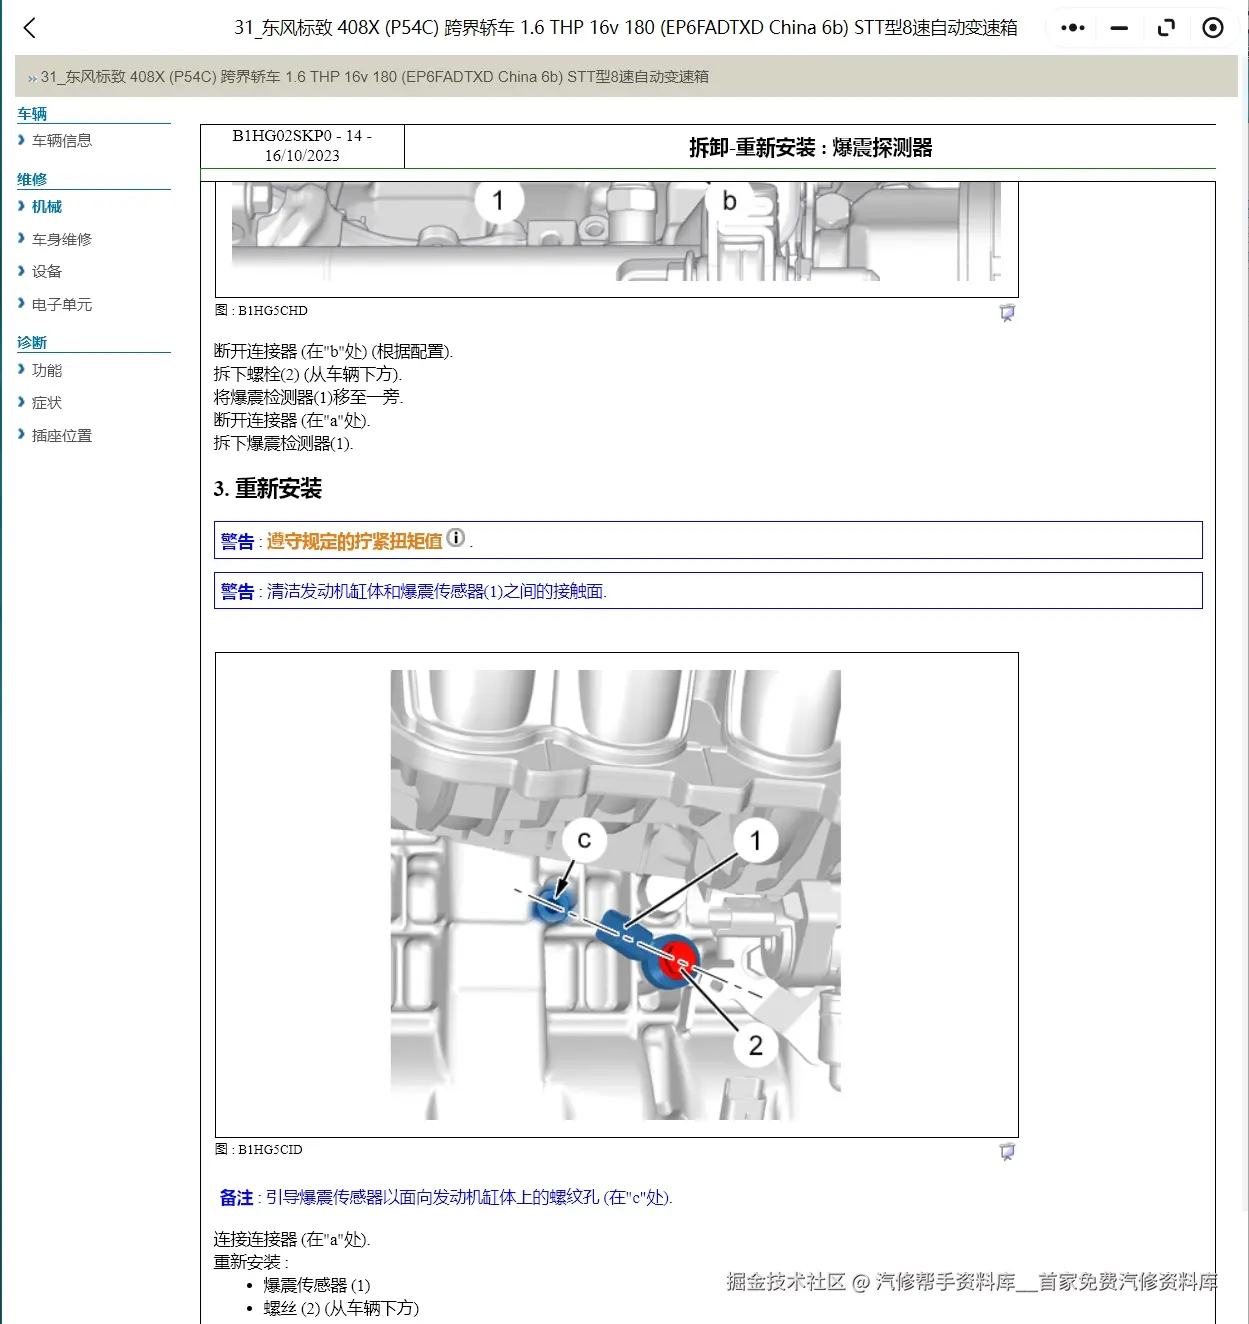Select 车辆信息 in the left navigation
This screenshot has height=1324, width=1249.
point(64,140)
